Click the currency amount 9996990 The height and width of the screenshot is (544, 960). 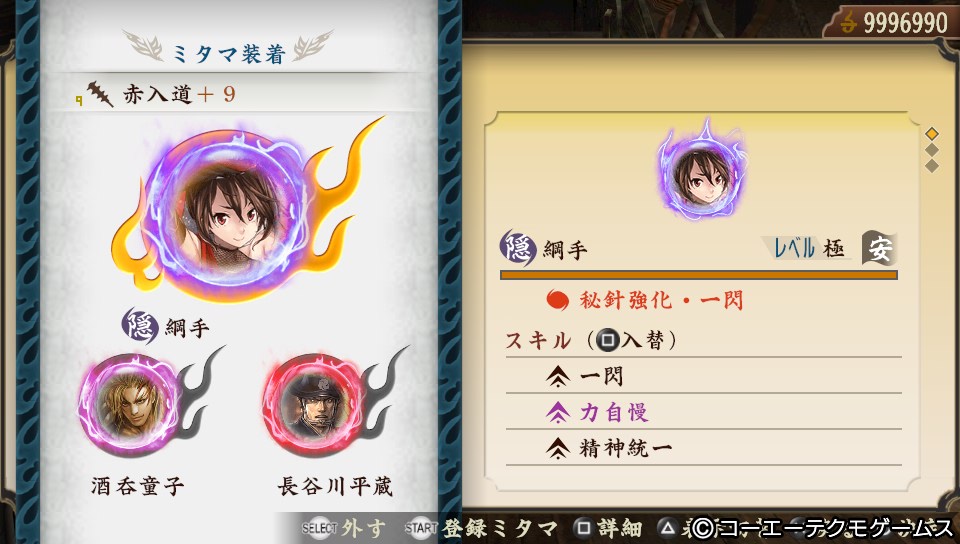pos(905,23)
